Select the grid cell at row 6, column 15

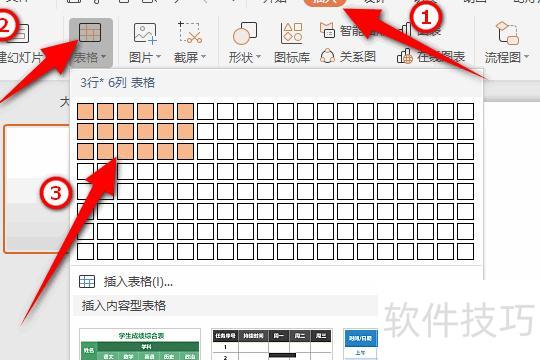coord(365,211)
